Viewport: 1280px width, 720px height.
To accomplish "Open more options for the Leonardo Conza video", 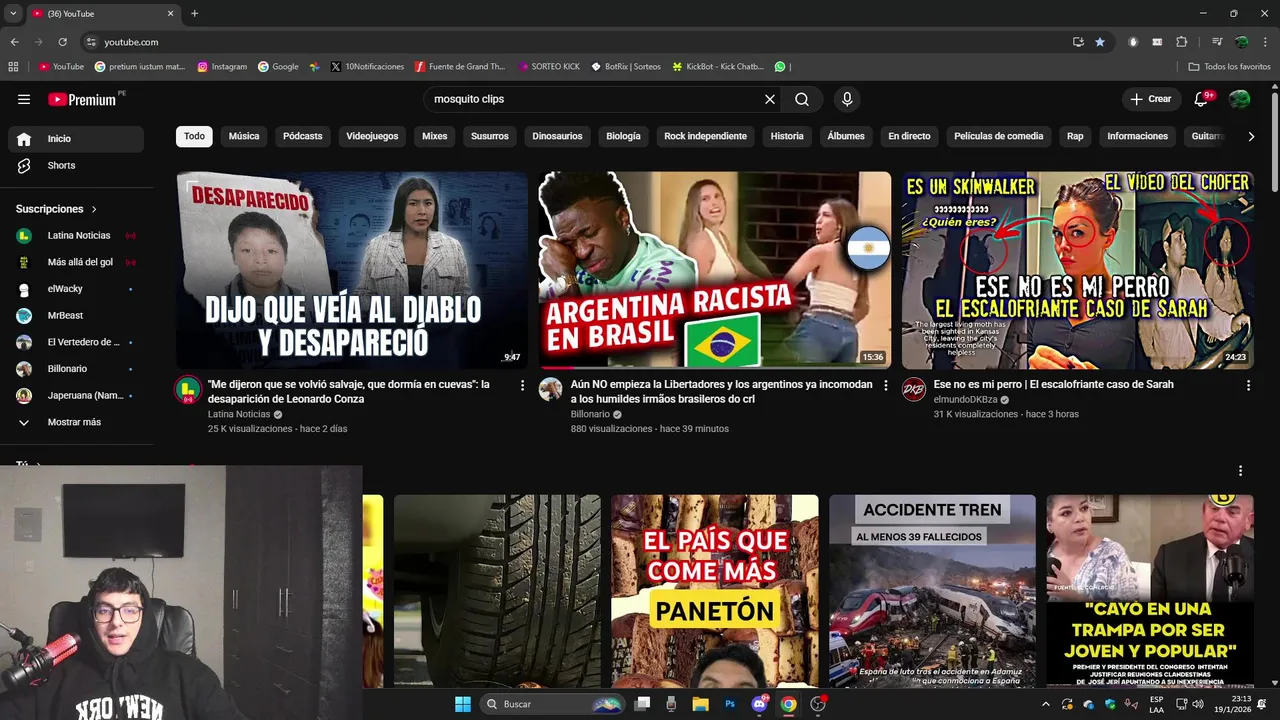I will (x=522, y=385).
